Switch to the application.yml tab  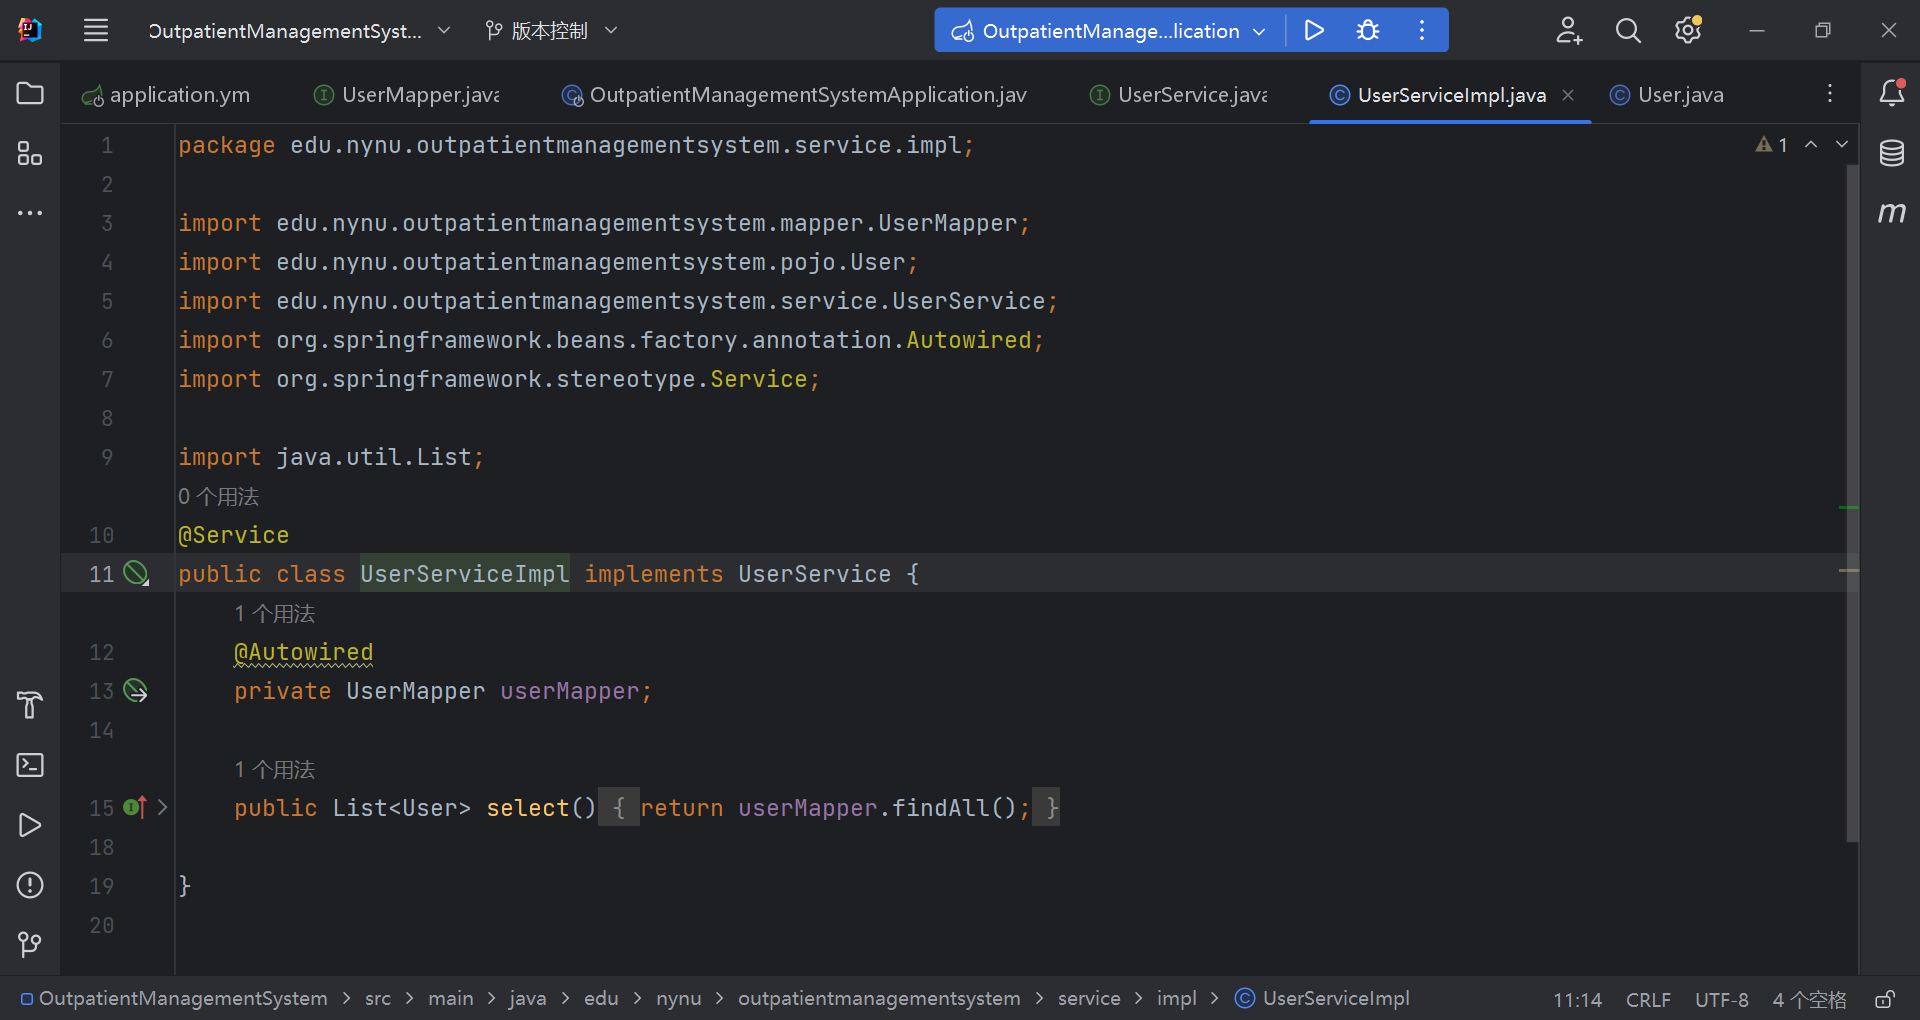point(166,95)
